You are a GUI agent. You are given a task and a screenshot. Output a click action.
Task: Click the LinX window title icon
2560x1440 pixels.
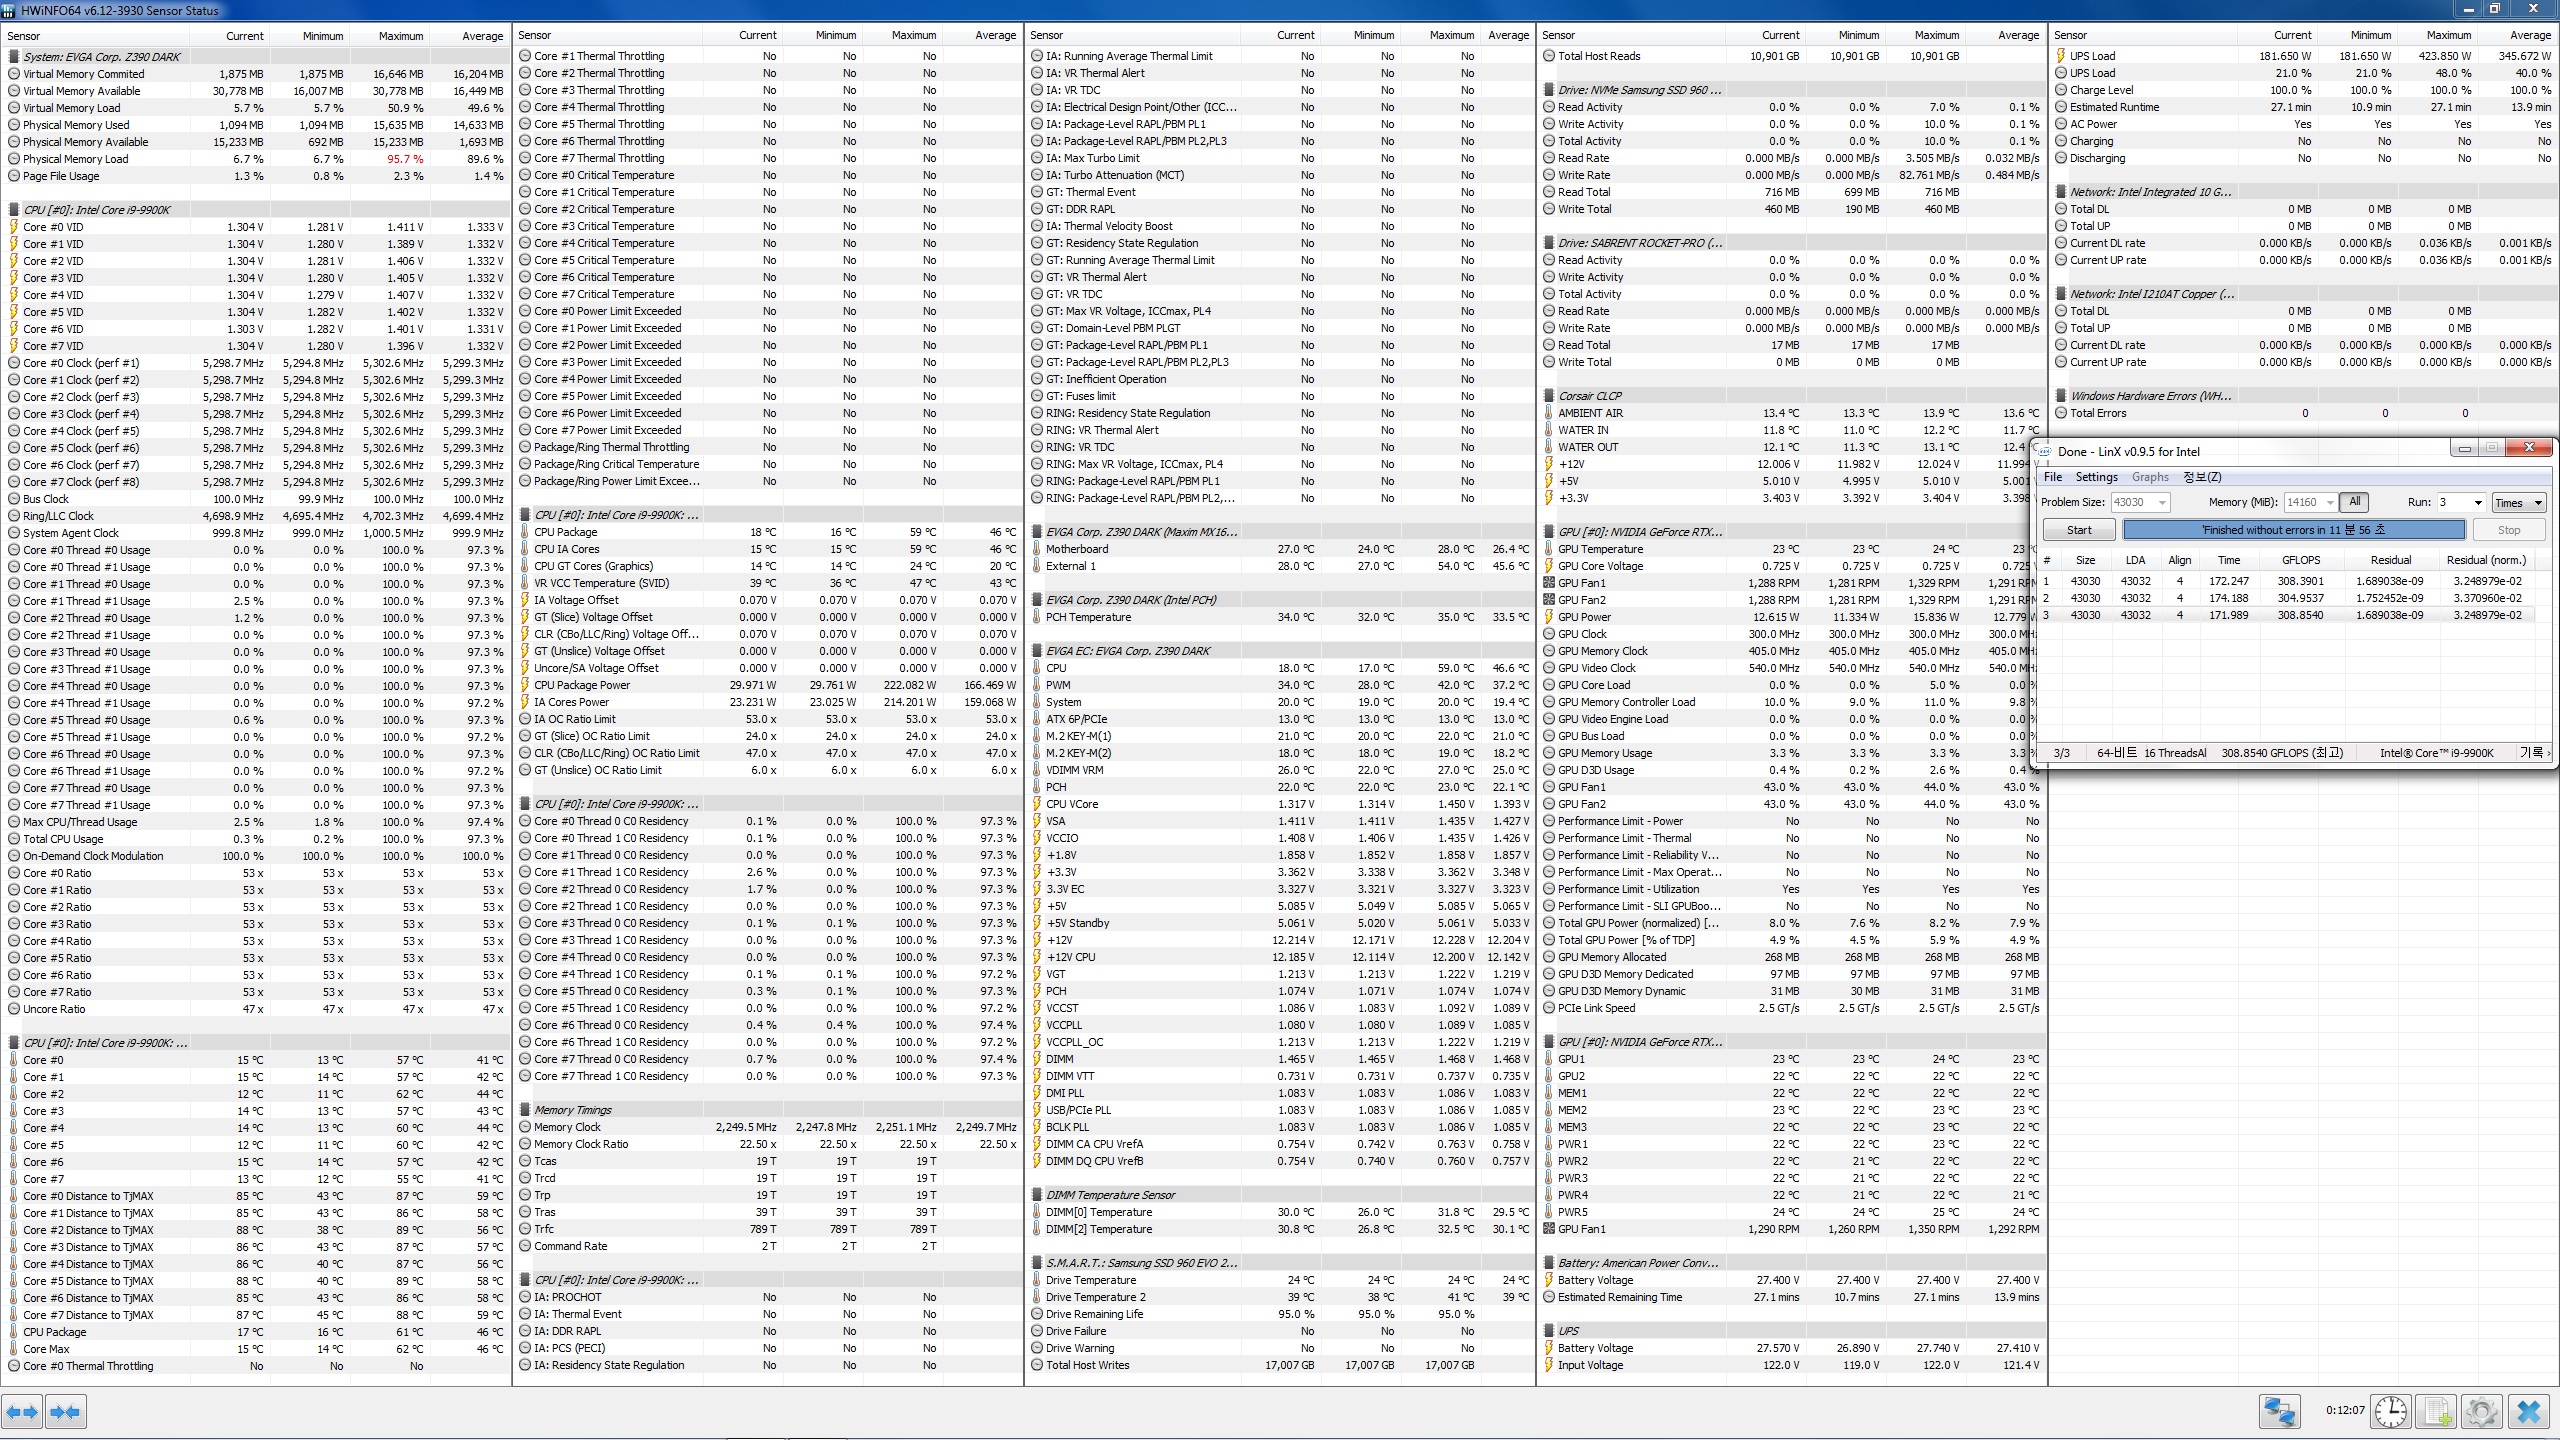point(2045,451)
